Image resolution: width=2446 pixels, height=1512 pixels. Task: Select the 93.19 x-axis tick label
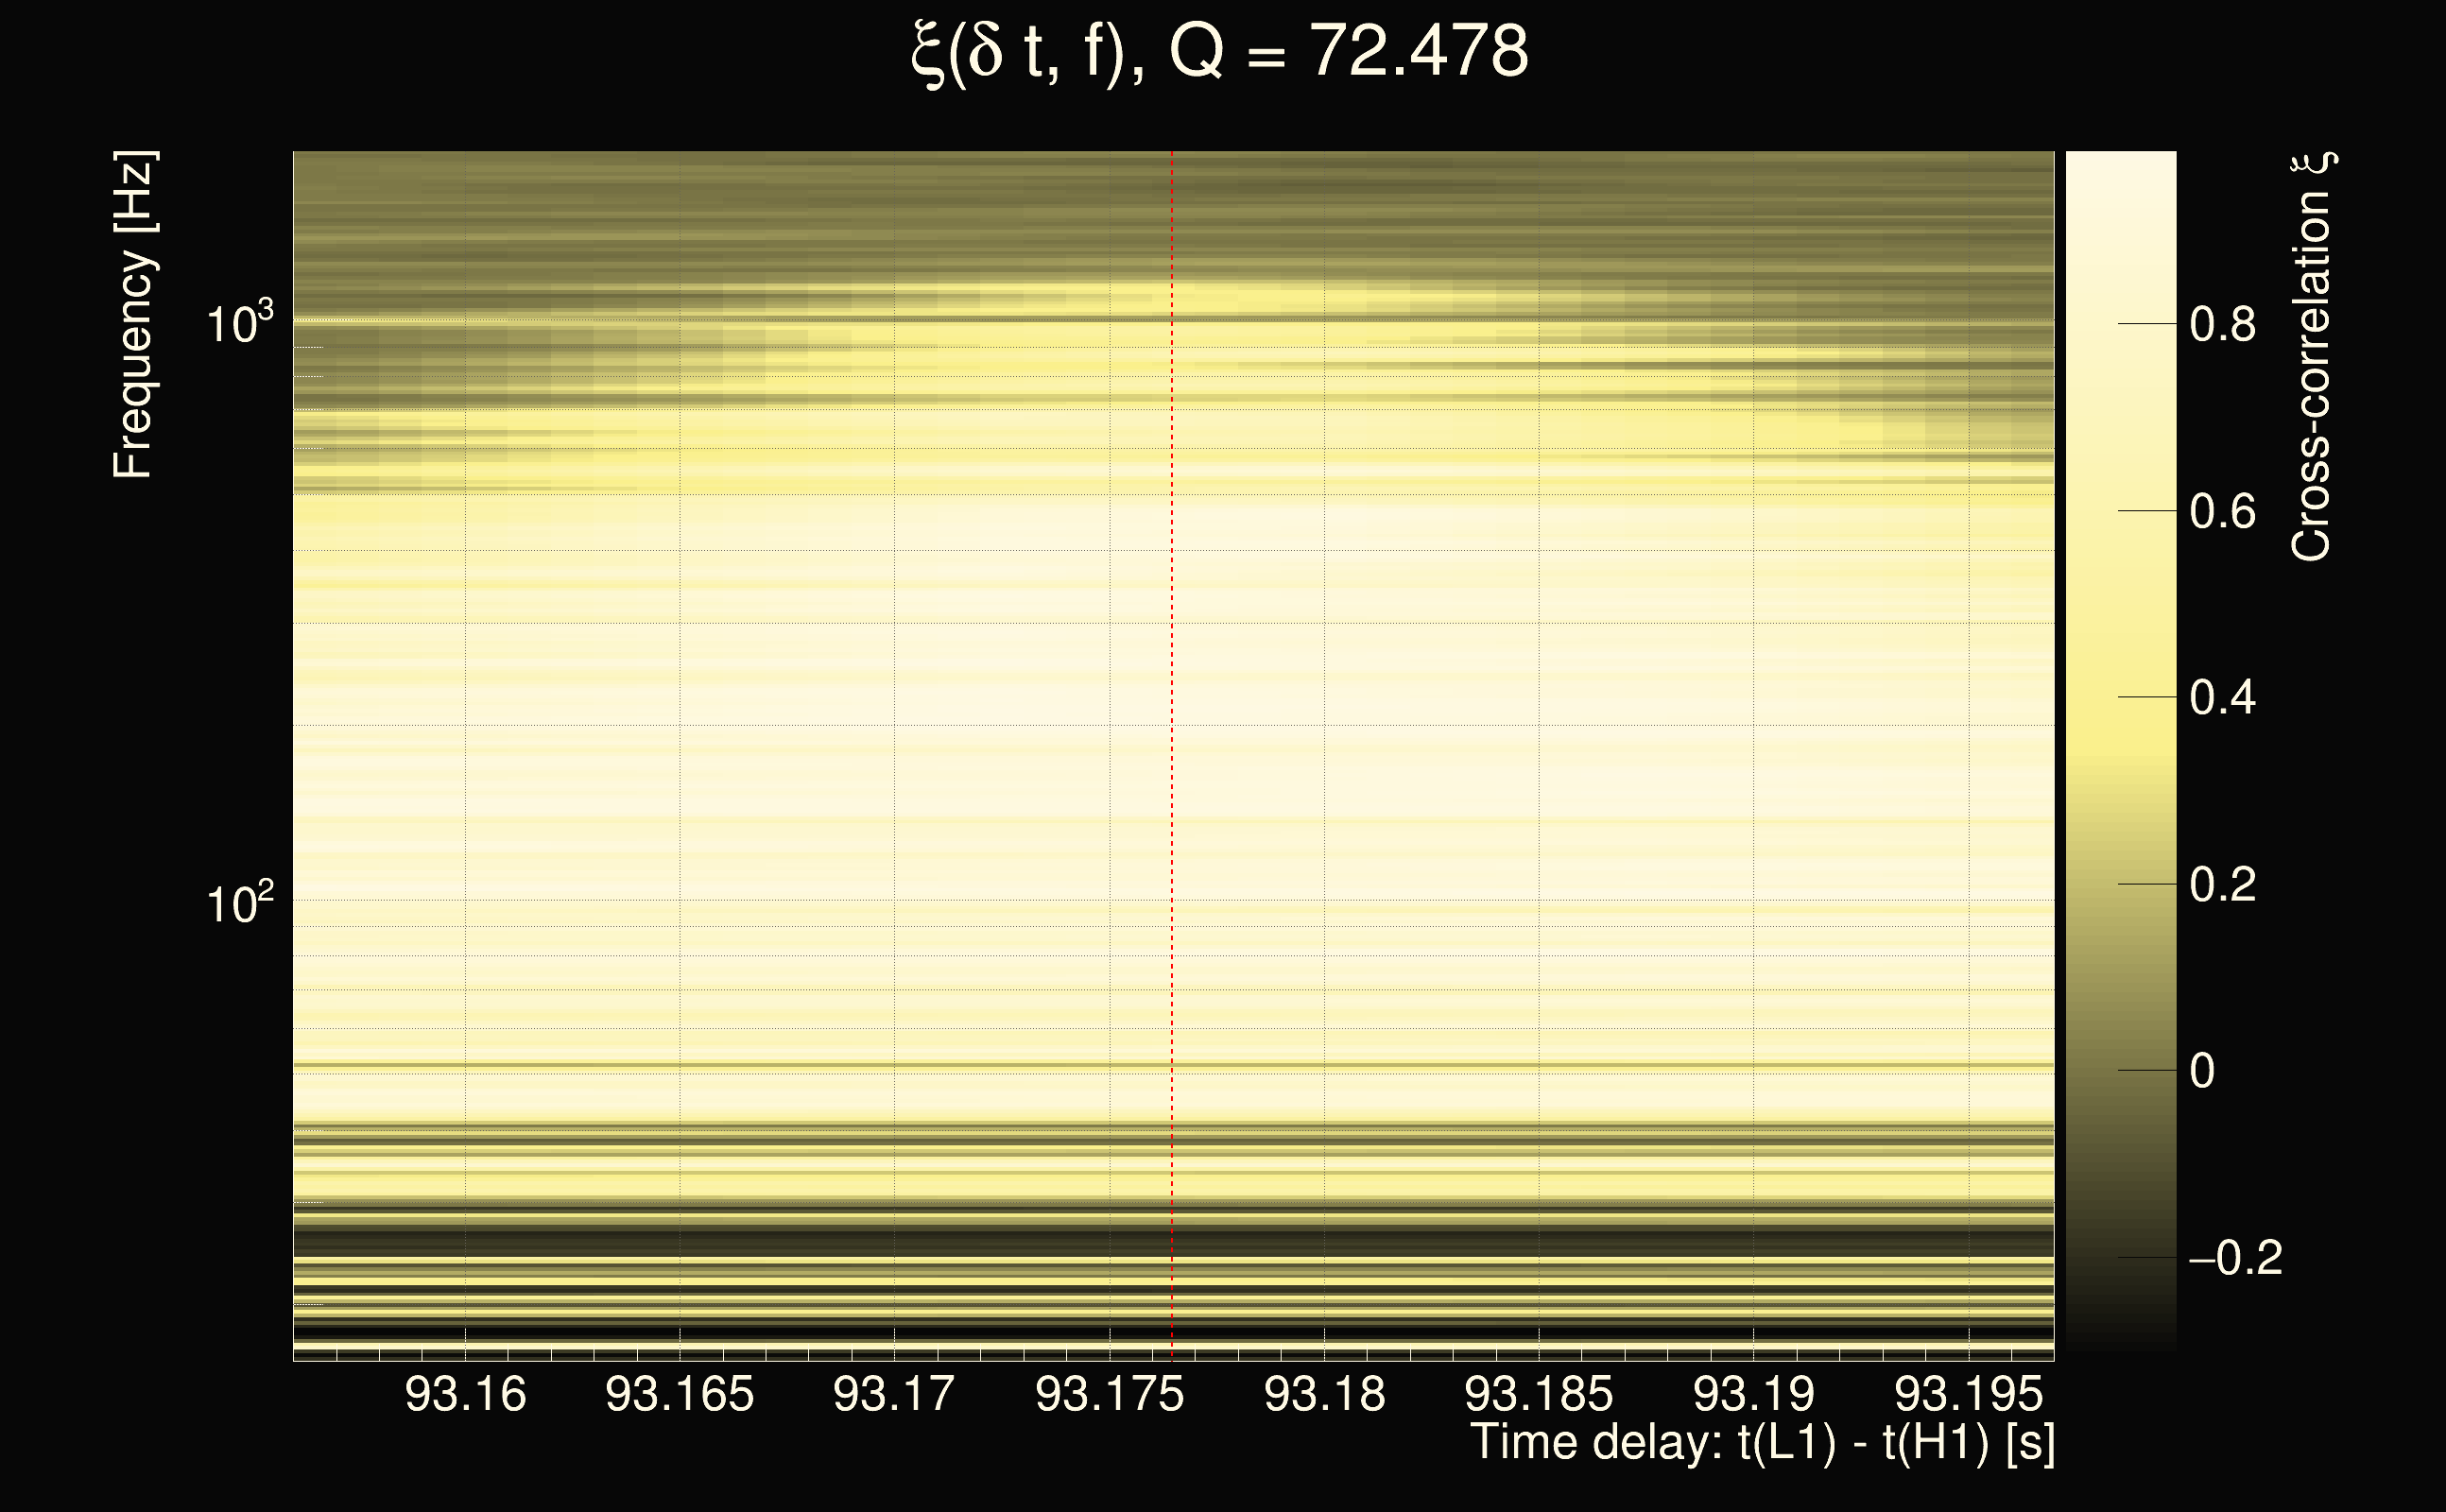click(1753, 1394)
